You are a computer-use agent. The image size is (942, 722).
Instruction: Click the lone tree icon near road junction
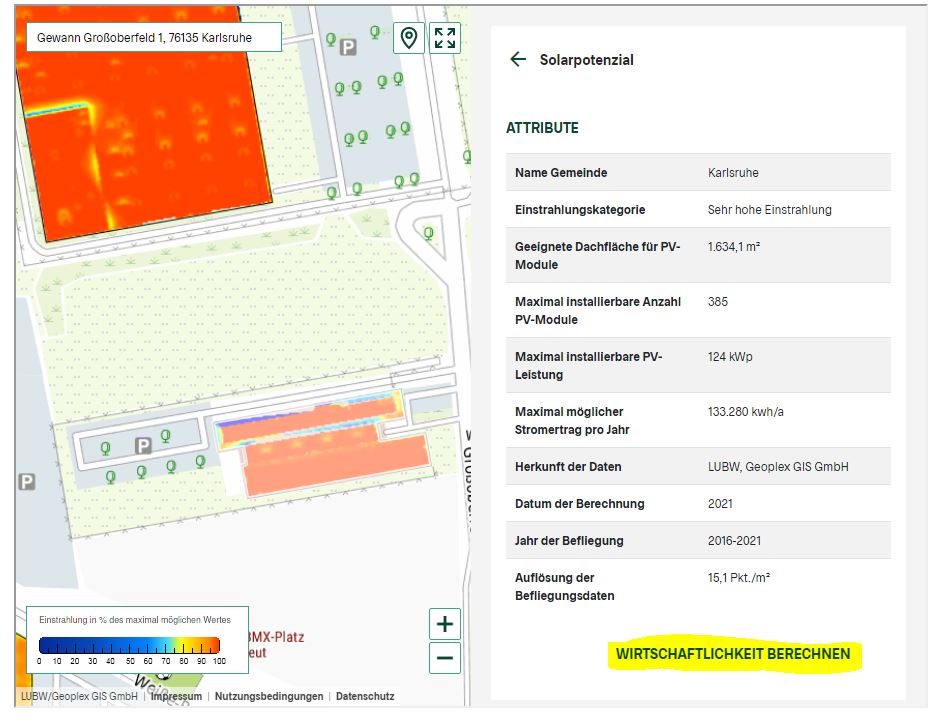pyautogui.click(x=429, y=234)
